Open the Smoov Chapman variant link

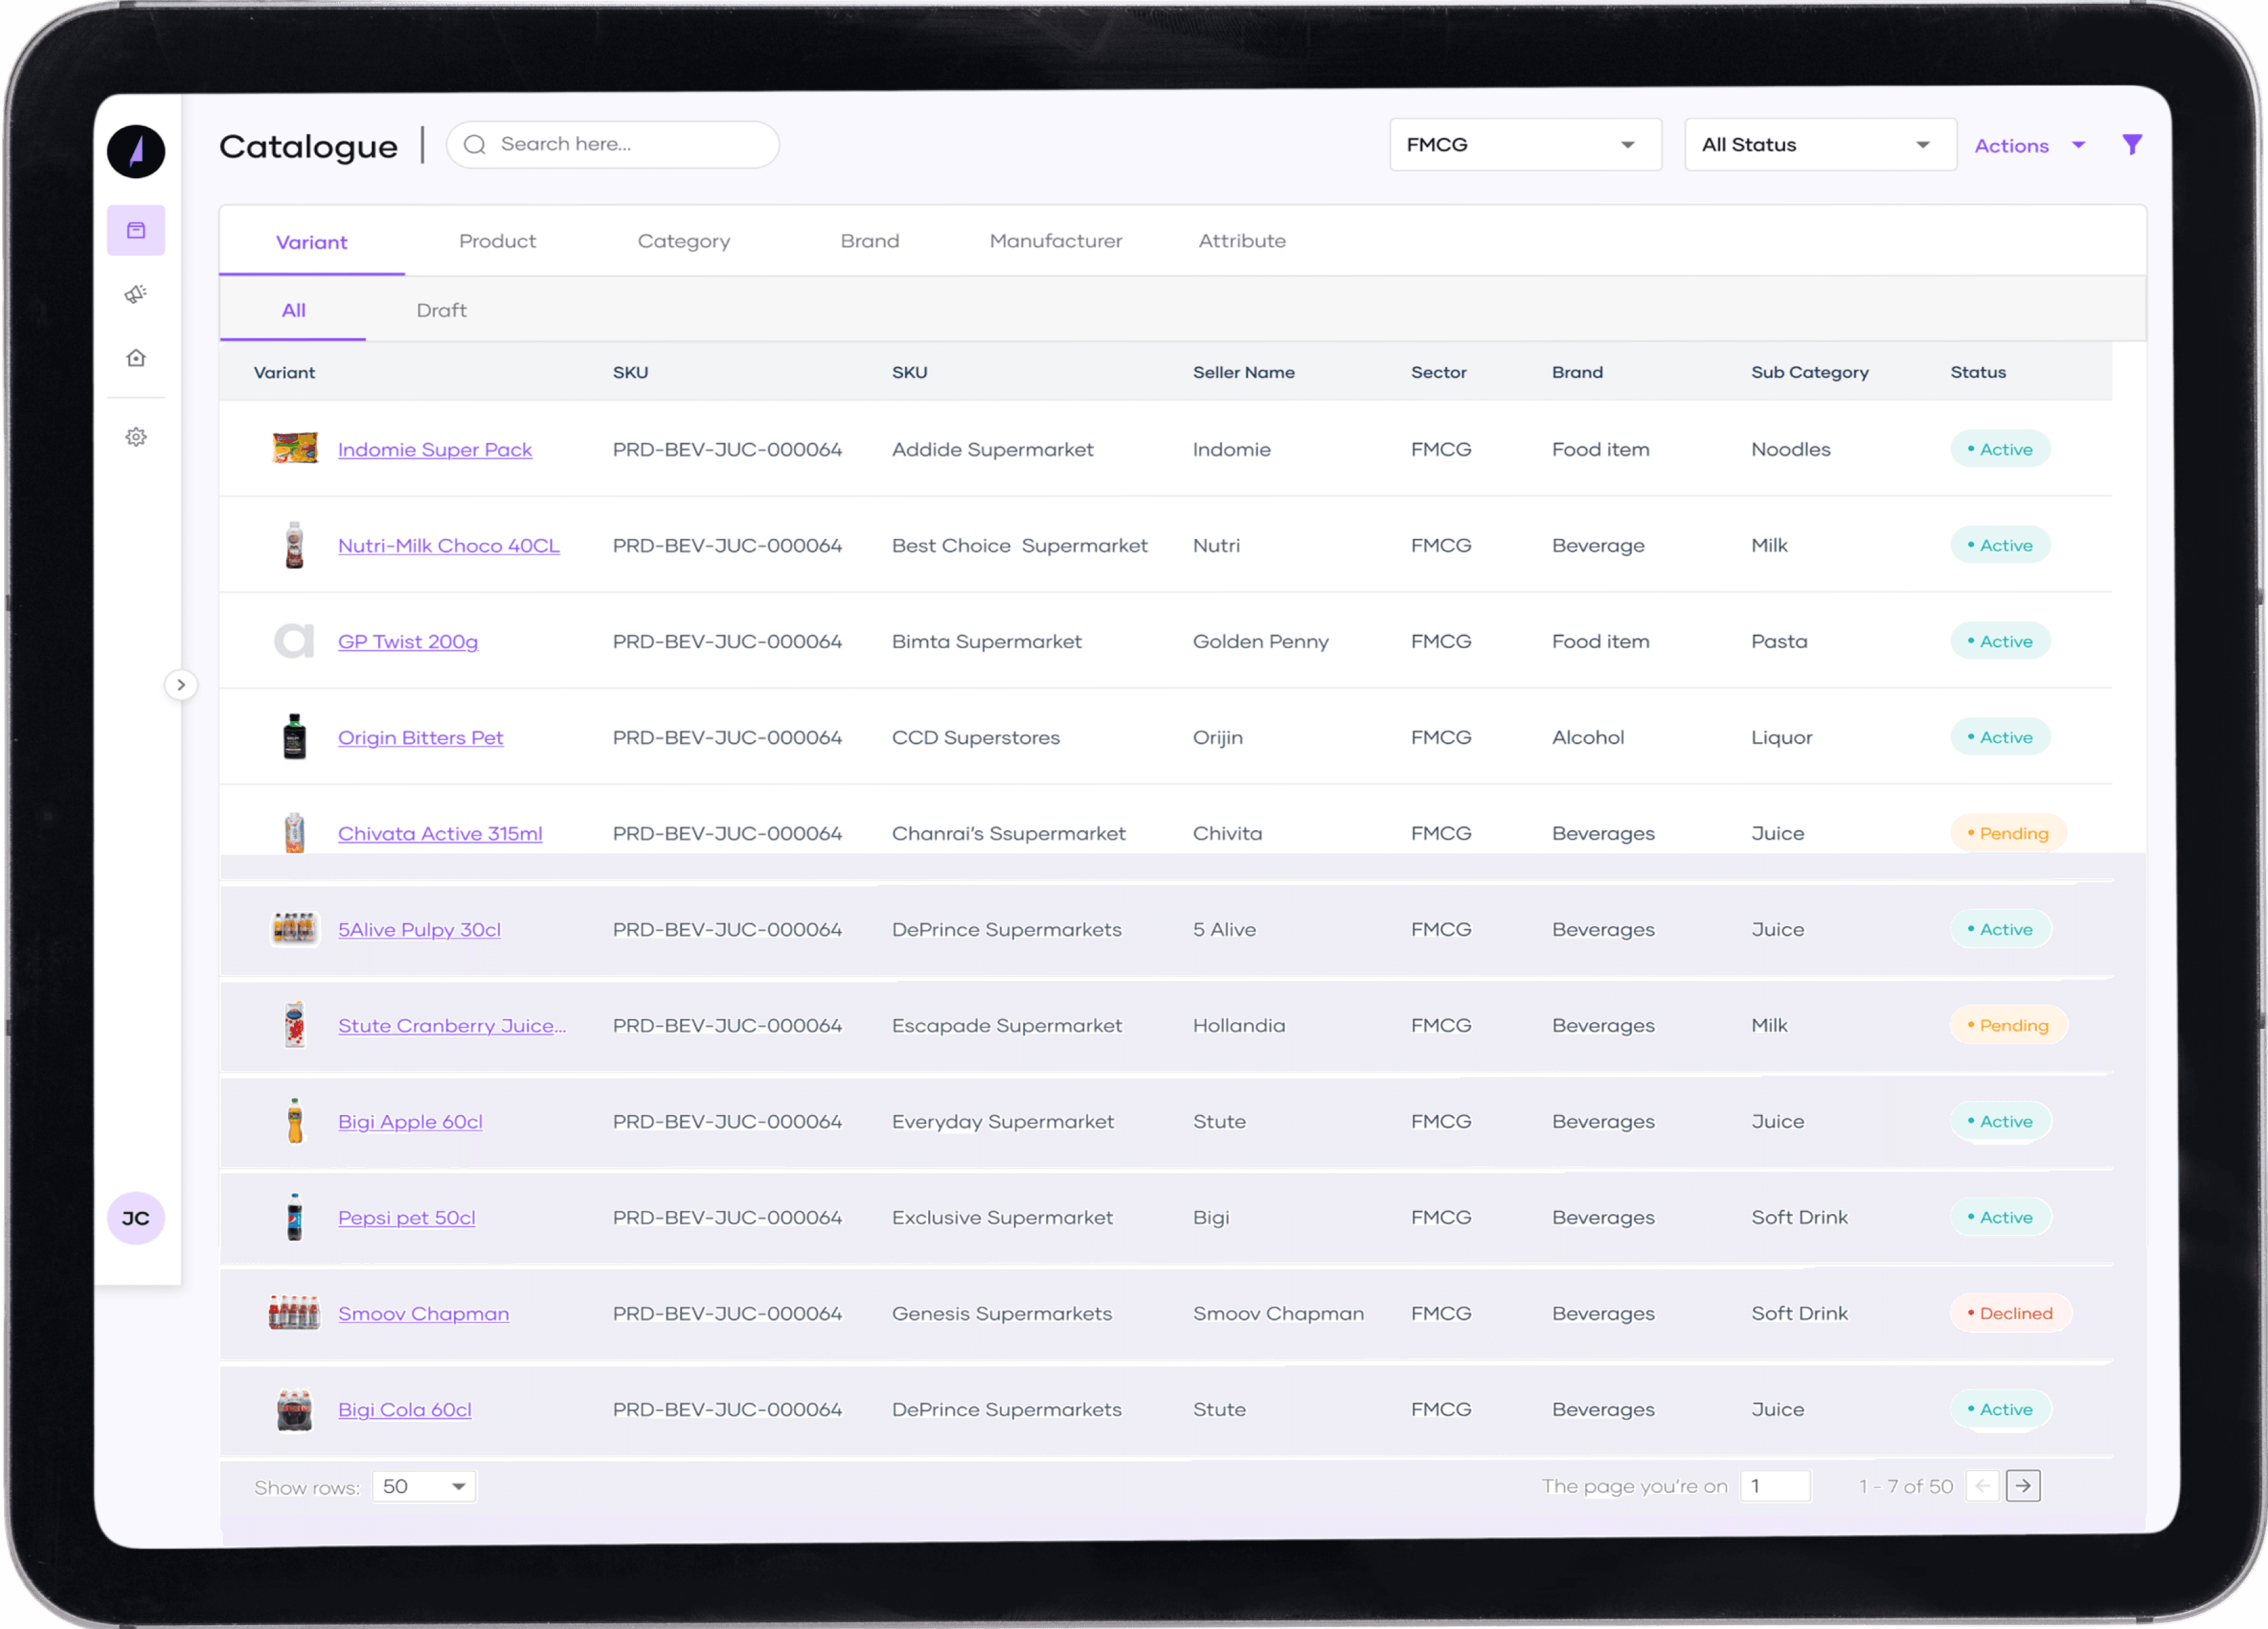click(x=423, y=1314)
